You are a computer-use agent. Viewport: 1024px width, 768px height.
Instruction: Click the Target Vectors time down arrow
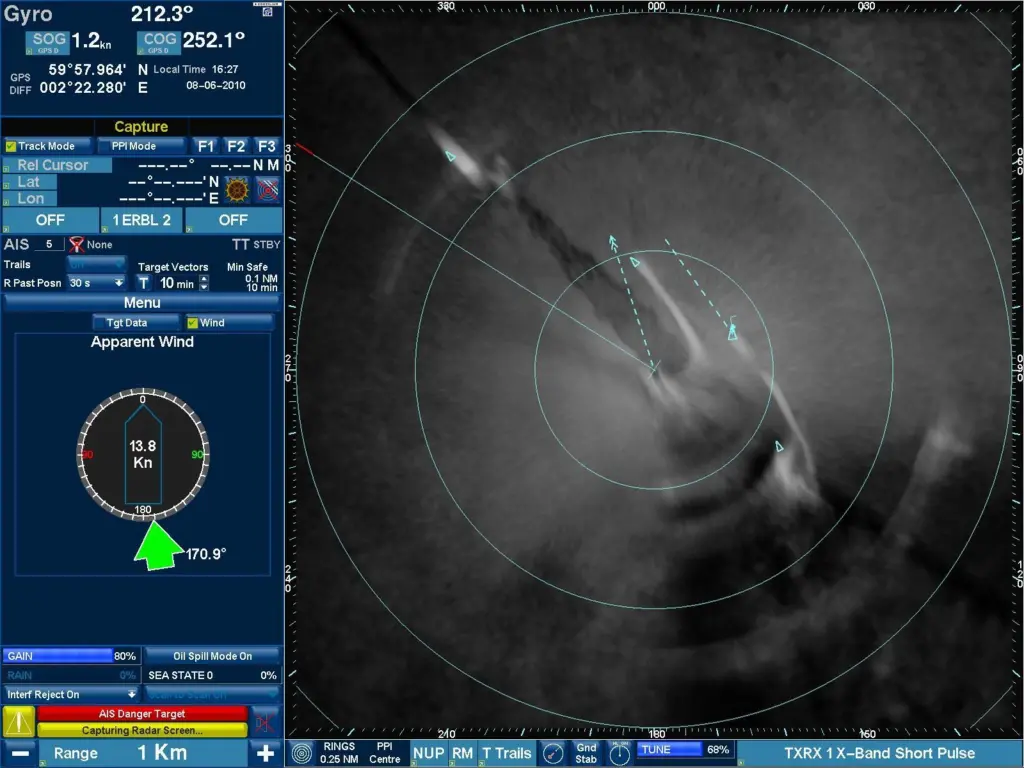[204, 287]
